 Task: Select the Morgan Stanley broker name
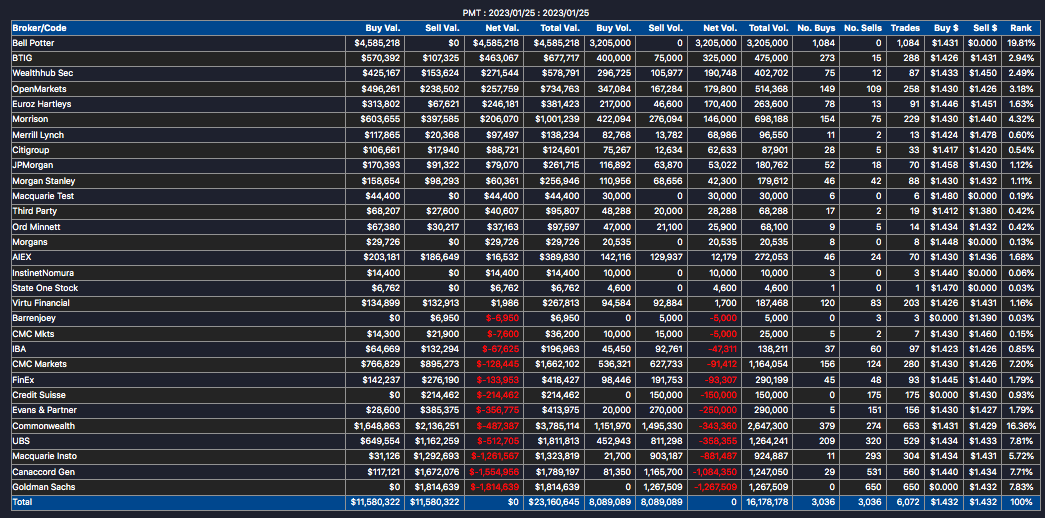click(44, 181)
